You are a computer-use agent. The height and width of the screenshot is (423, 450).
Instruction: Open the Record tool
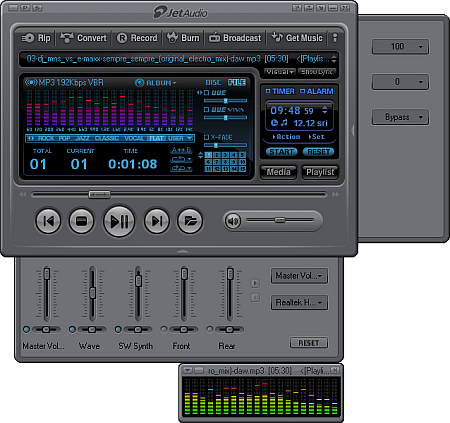click(137, 38)
